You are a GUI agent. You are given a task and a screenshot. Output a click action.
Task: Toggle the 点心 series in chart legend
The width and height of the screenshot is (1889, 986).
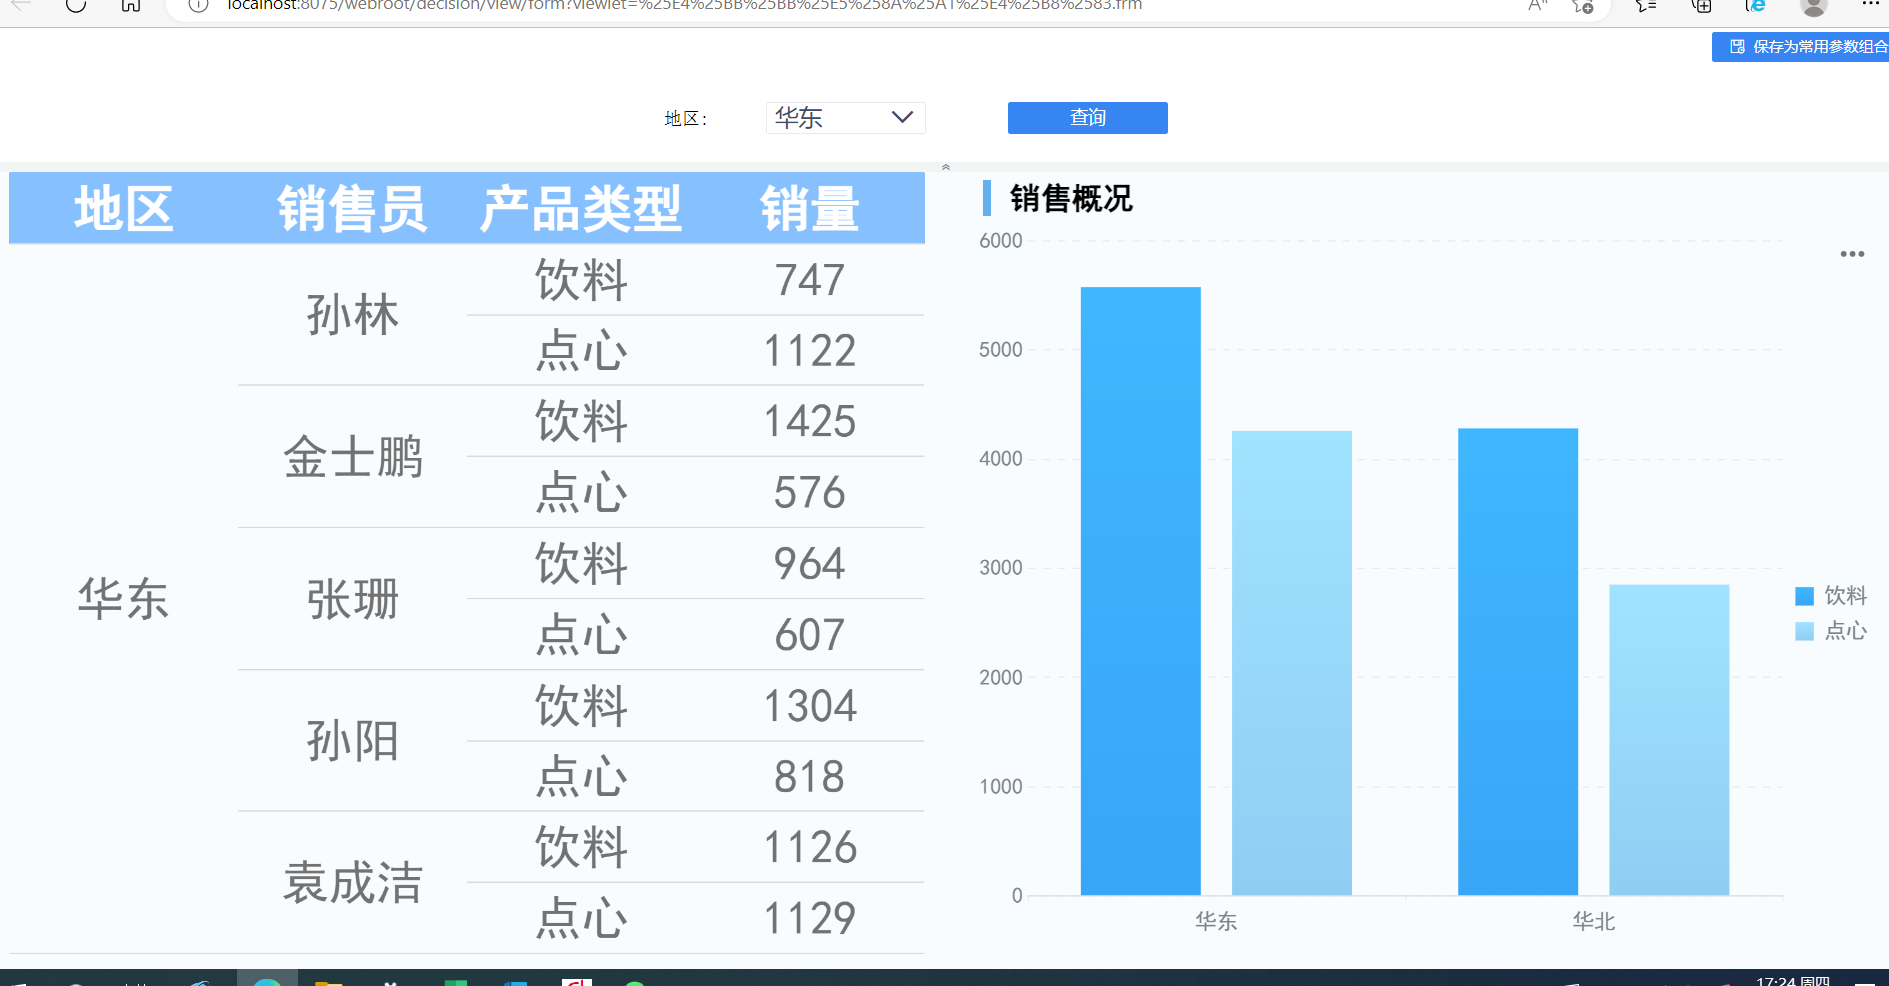(x=1831, y=631)
